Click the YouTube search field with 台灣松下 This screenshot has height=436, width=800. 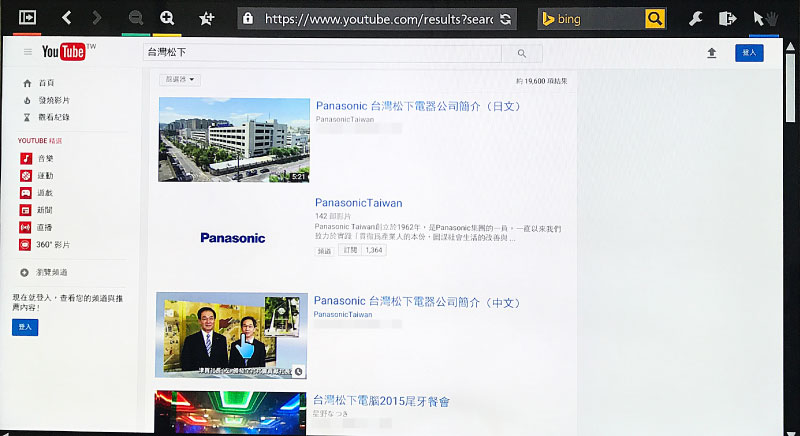click(x=322, y=53)
